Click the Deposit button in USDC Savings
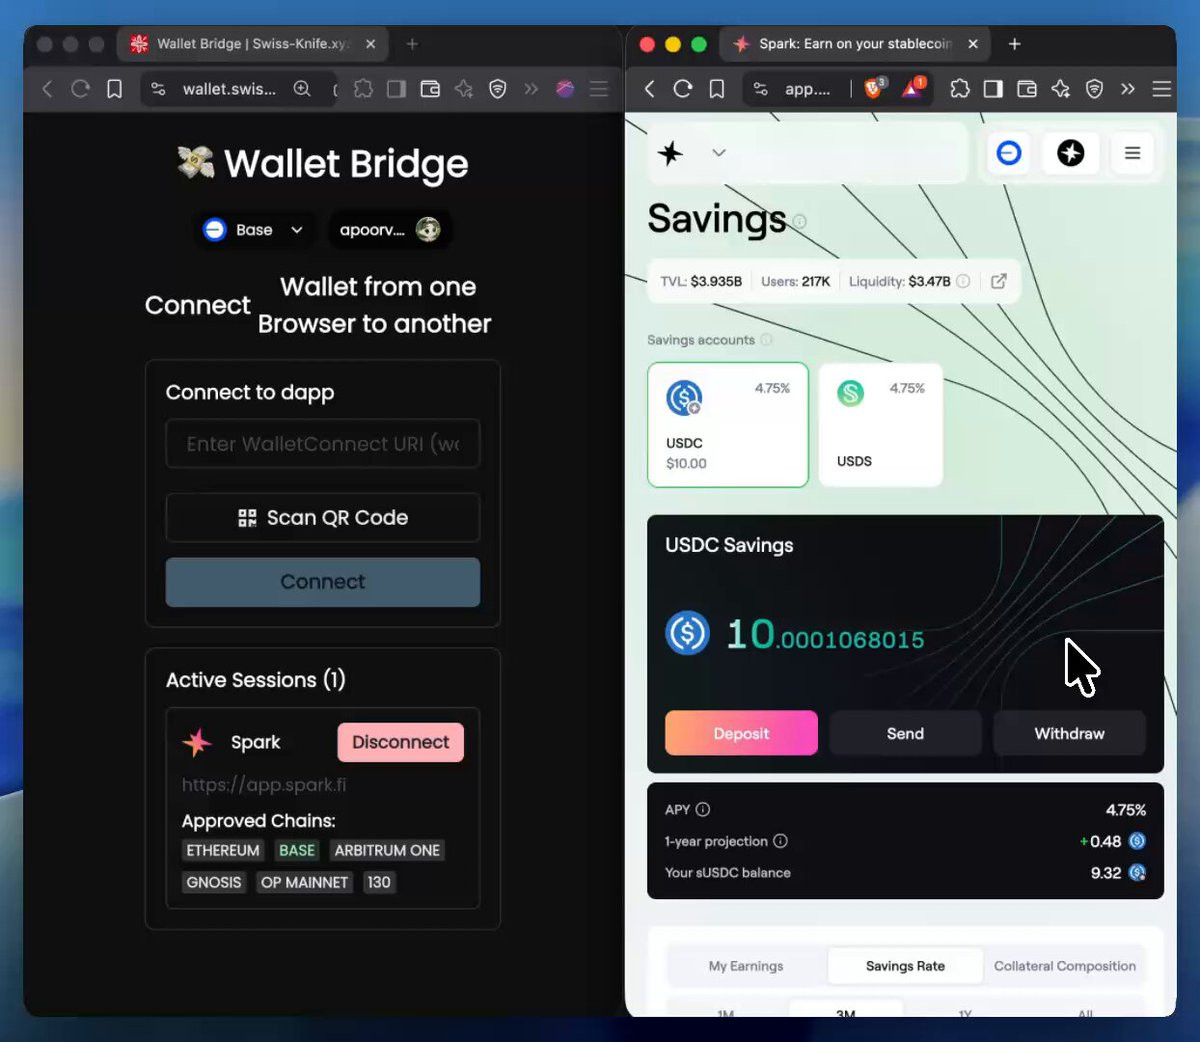This screenshot has width=1200, height=1042. click(x=741, y=733)
